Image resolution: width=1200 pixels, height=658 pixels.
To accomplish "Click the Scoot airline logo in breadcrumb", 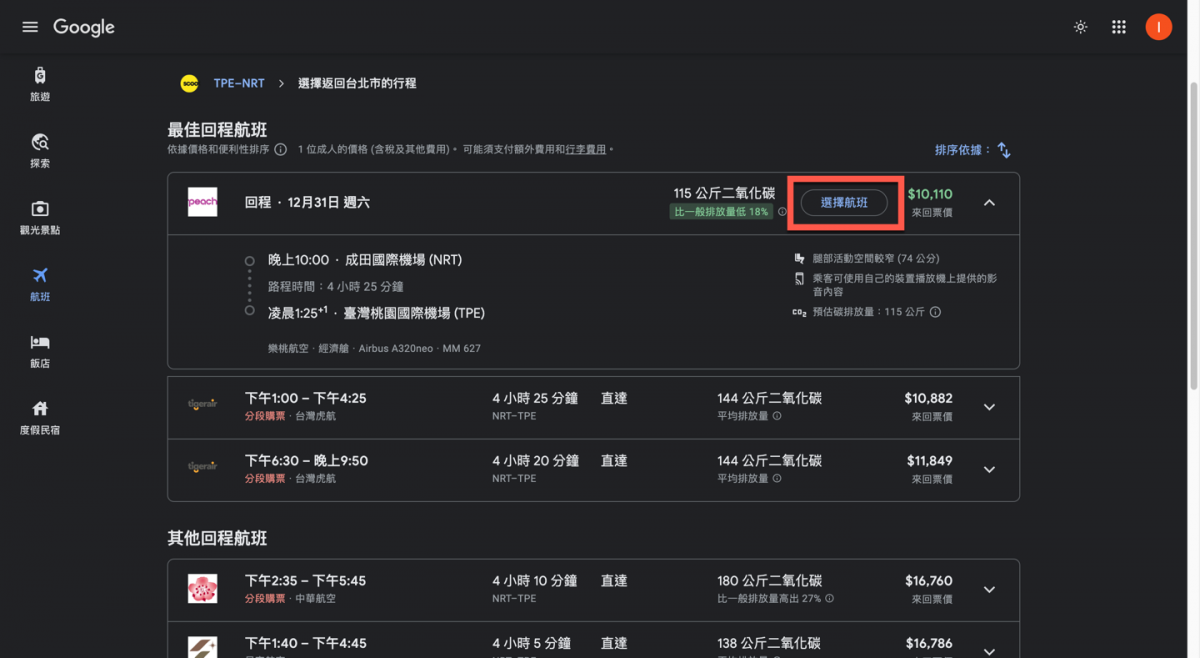I will 189,84.
